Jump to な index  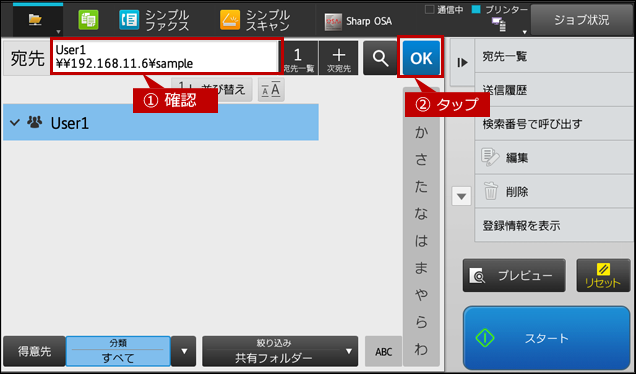pyautogui.click(x=421, y=214)
